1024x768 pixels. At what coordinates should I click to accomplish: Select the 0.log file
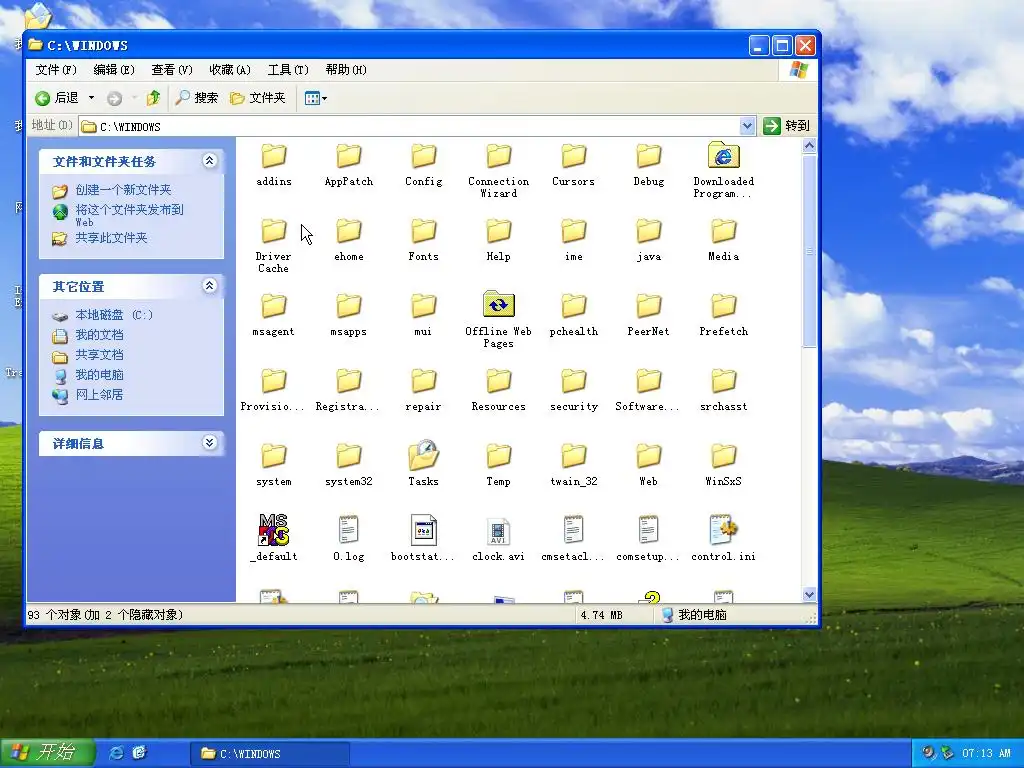click(349, 539)
